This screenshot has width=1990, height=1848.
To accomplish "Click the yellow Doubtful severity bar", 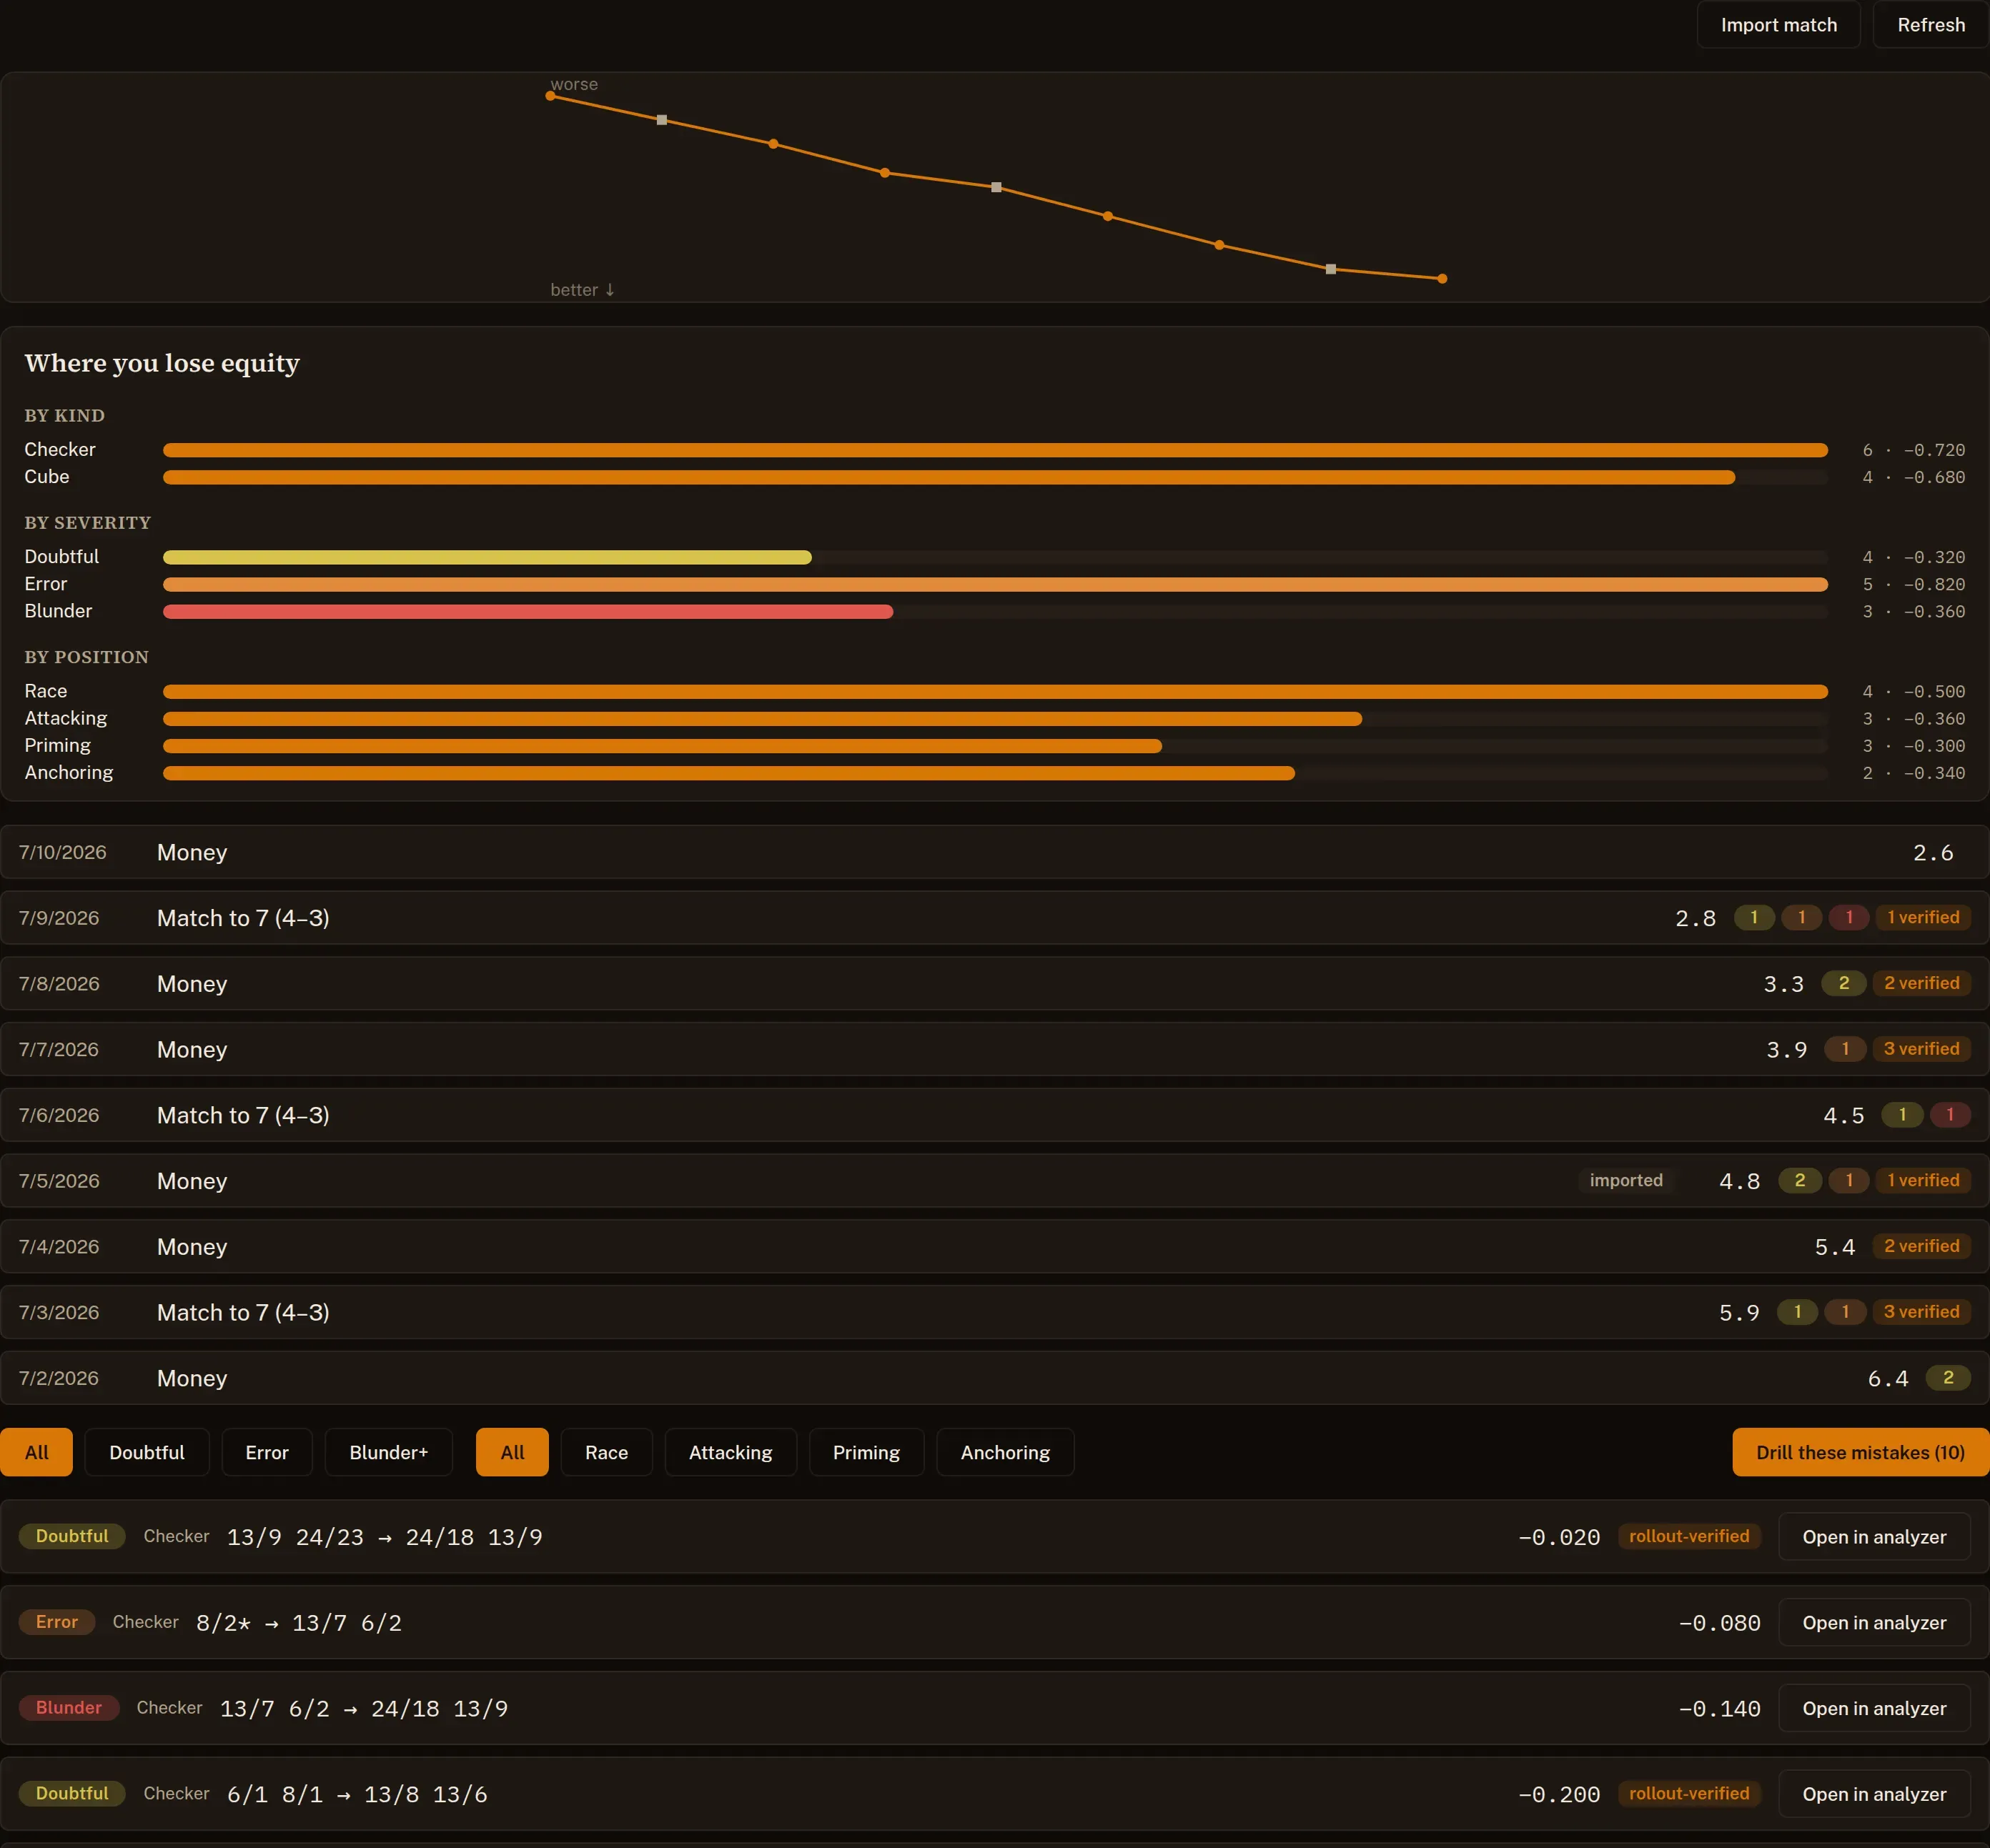I will coord(487,557).
